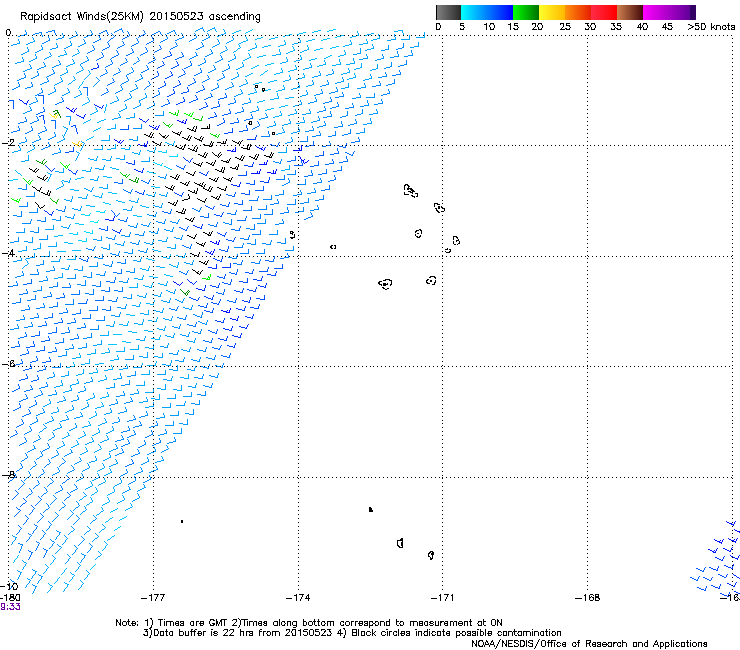Click the green 15-20 knots legend swatch
The image size is (740, 650).
526,12
